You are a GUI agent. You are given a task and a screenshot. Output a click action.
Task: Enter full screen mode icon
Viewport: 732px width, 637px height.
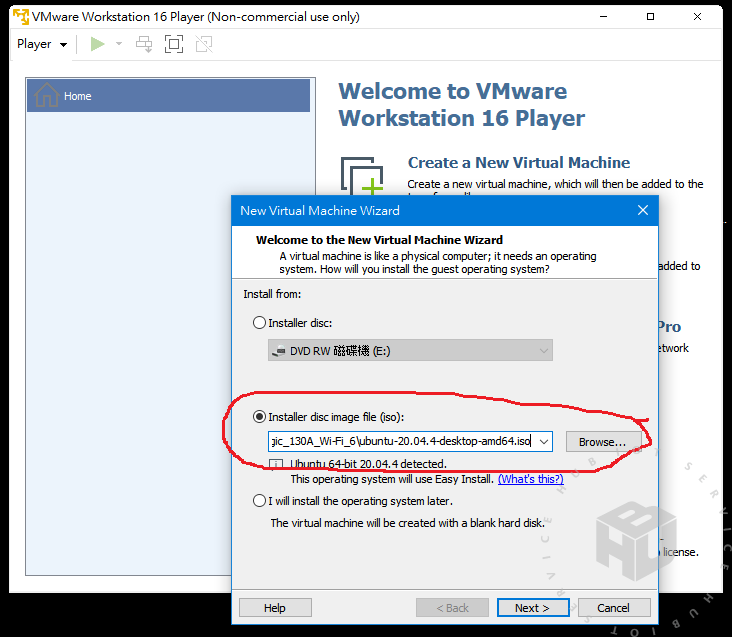click(x=174, y=44)
